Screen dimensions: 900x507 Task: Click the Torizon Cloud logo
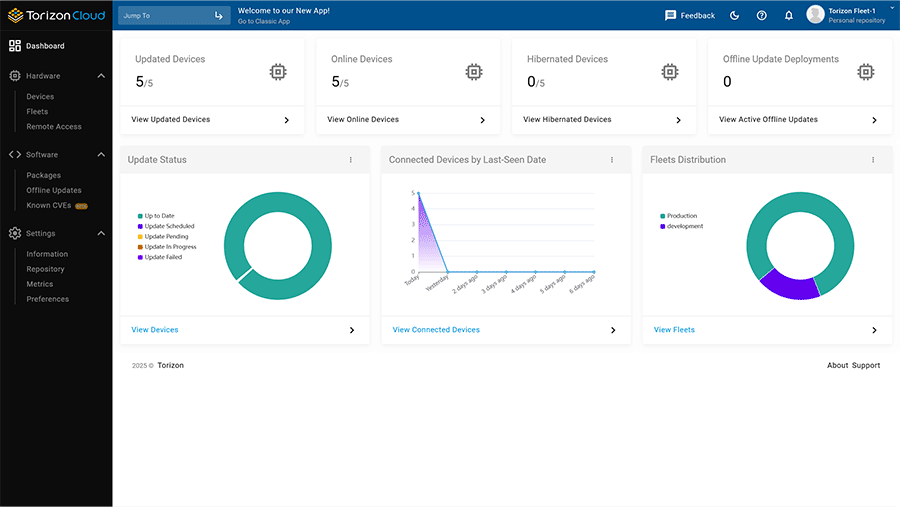coord(56,15)
